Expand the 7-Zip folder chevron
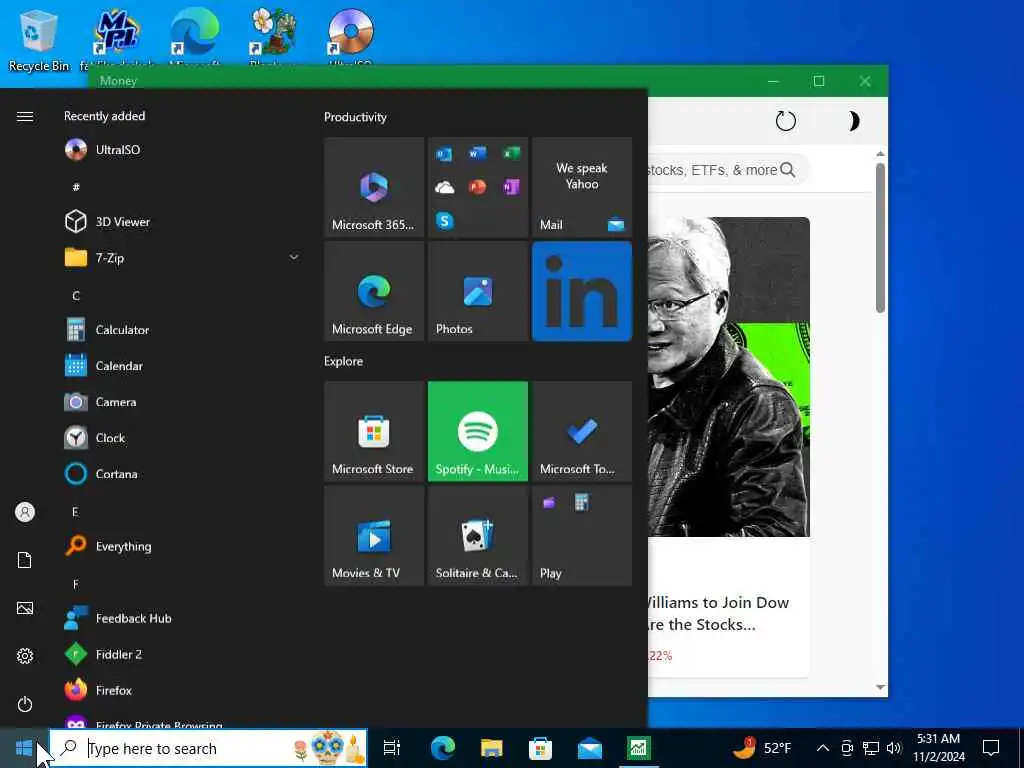 click(294, 257)
